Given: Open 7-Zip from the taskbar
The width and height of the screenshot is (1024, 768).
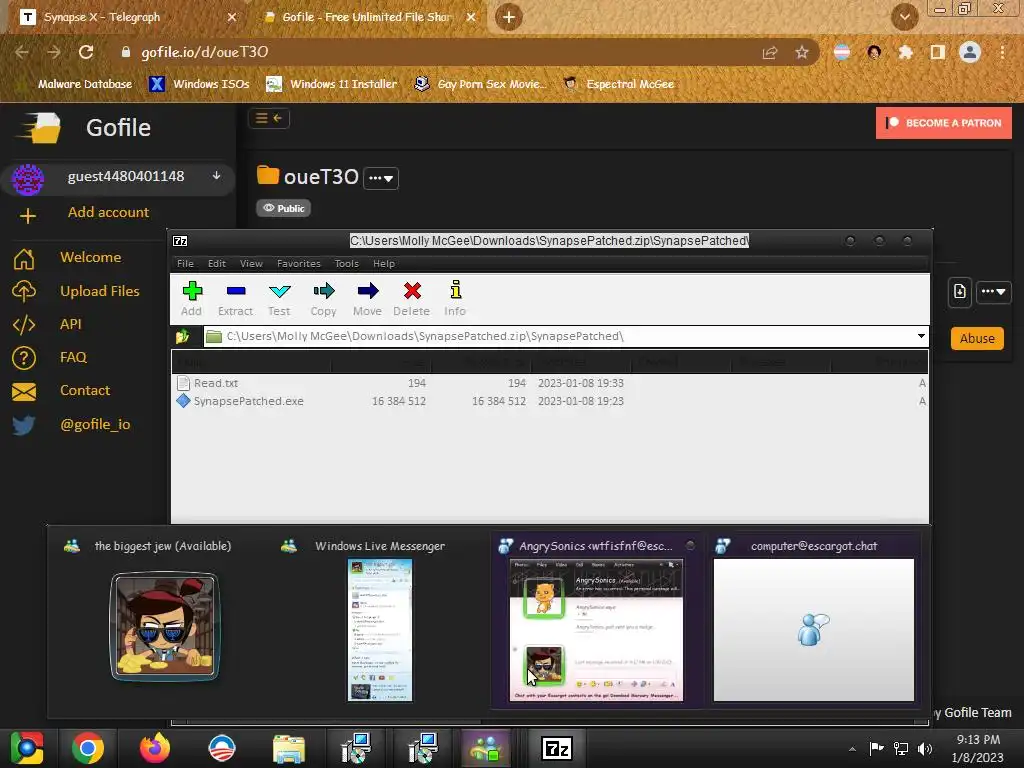Looking at the screenshot, I should pos(557,748).
